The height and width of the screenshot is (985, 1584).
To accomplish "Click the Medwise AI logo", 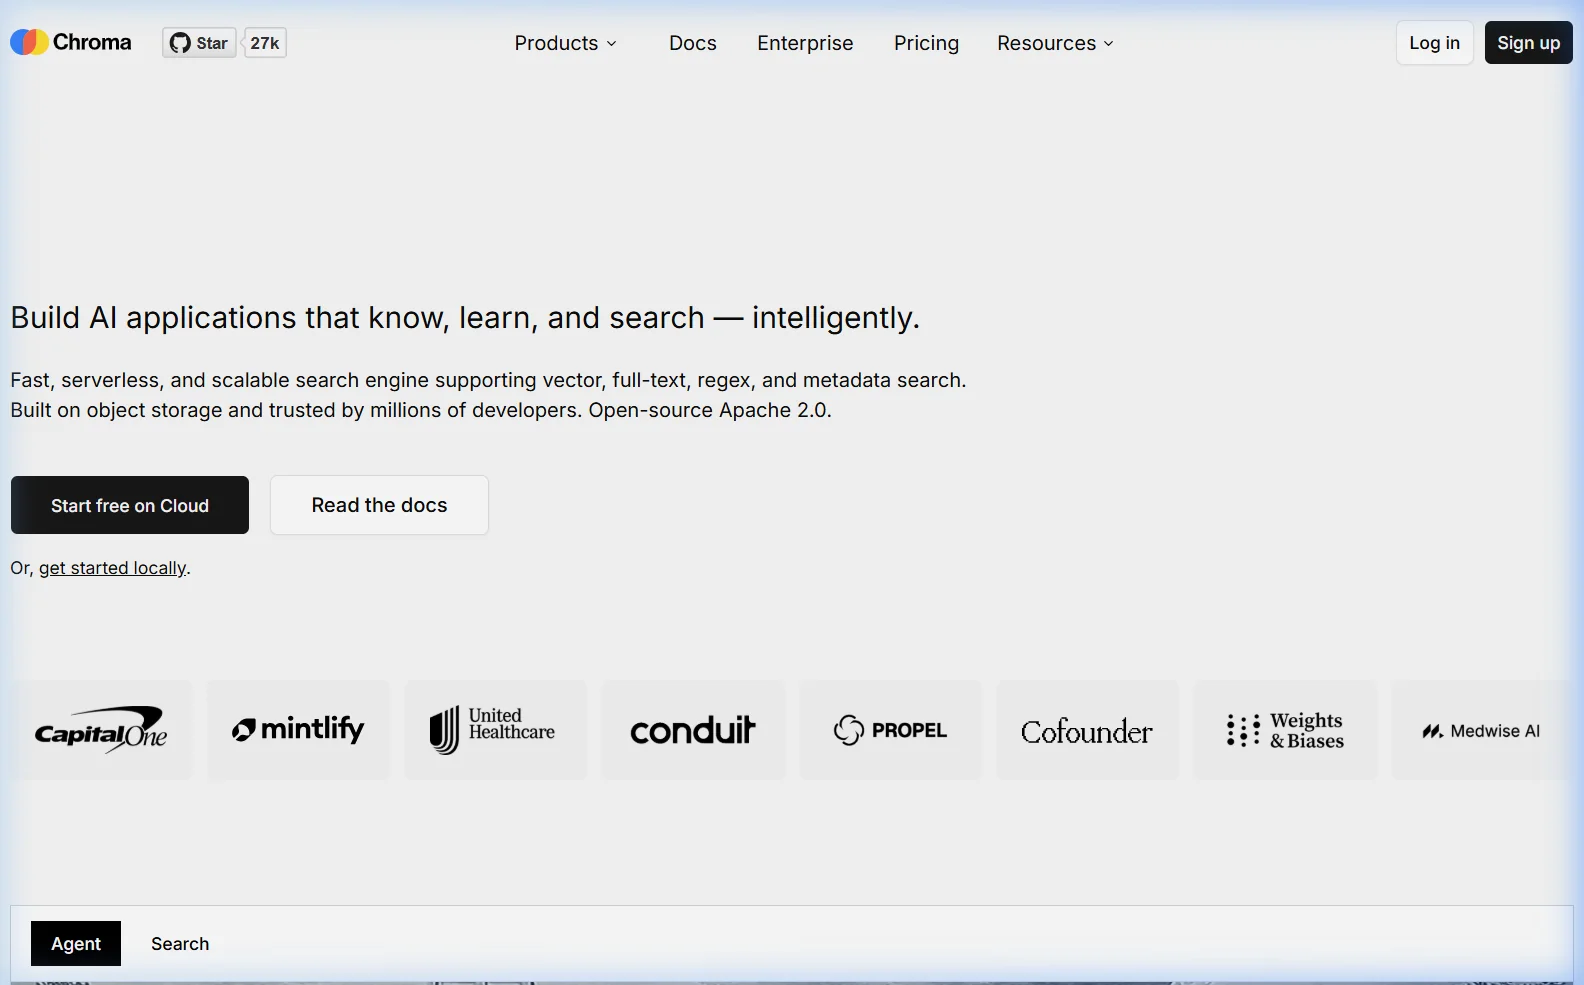I will [x=1482, y=730].
